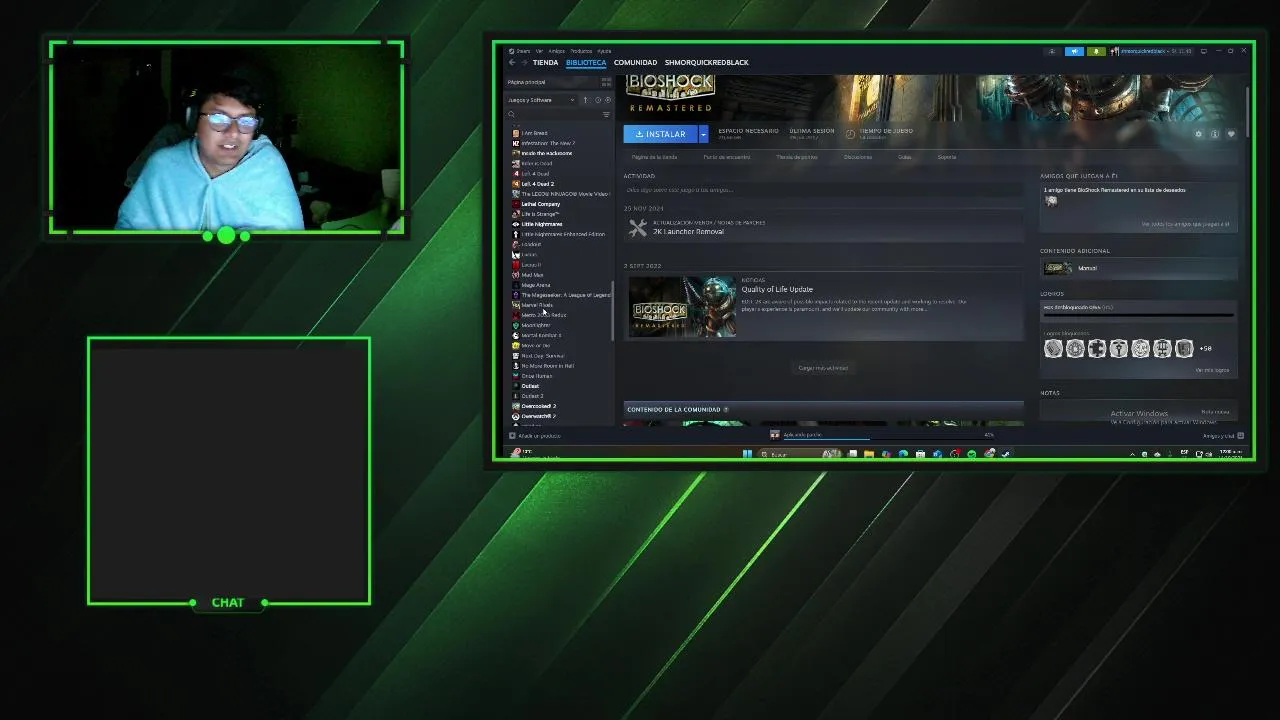Open the library filter options icon

click(x=606, y=114)
